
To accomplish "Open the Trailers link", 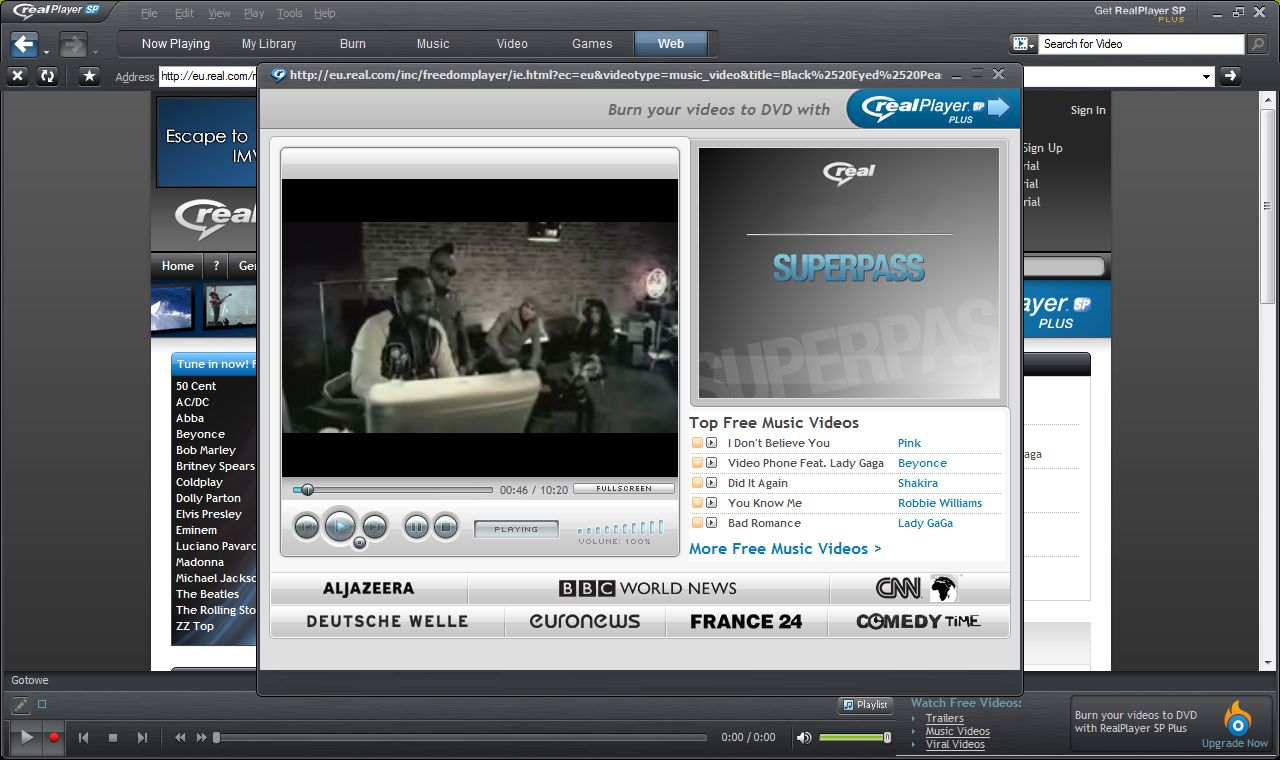I will coord(944,718).
